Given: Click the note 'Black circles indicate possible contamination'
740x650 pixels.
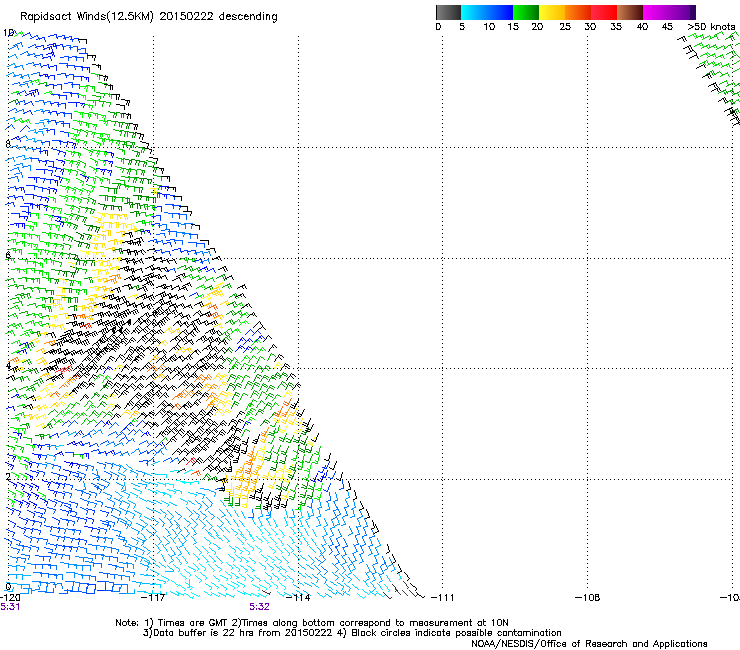Looking at the screenshot, I should click(x=456, y=633).
